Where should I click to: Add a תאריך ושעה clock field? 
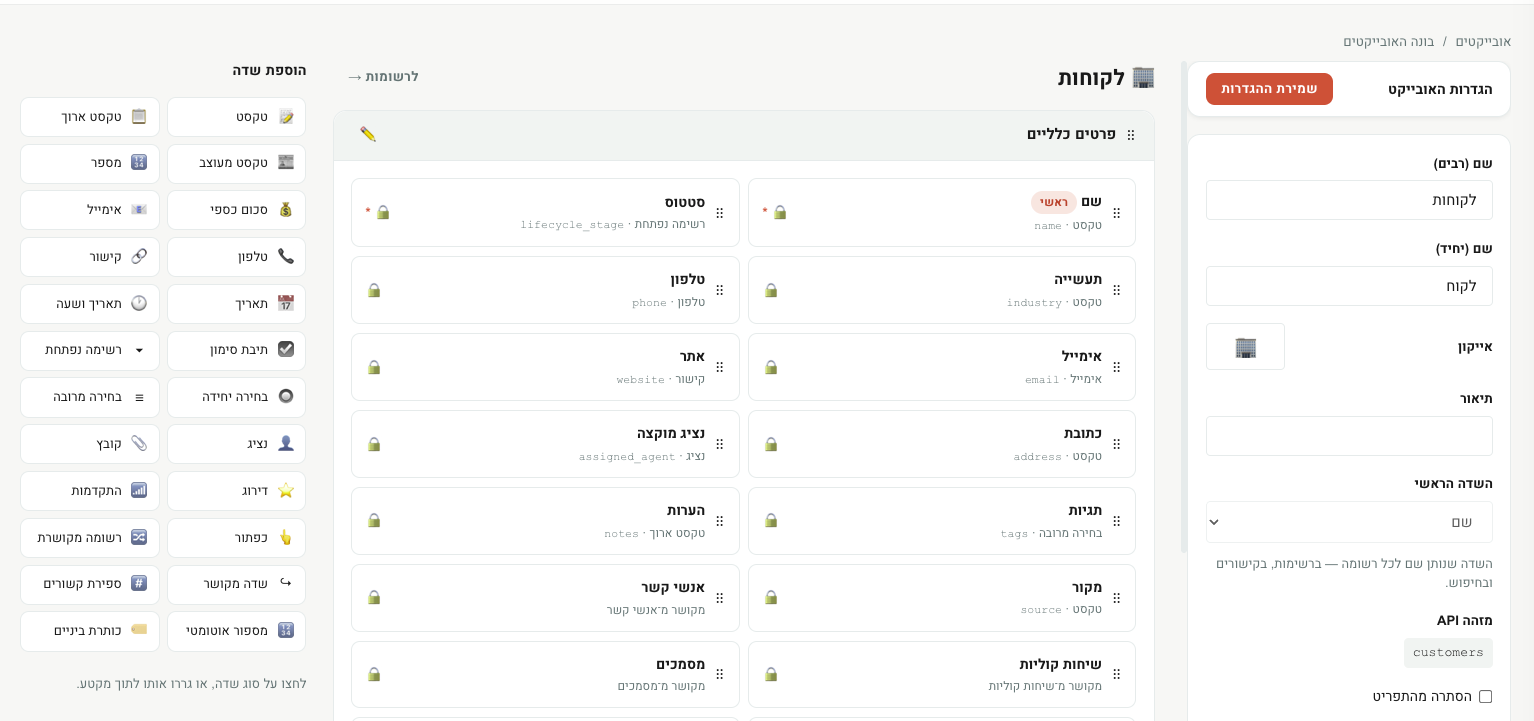coord(90,304)
